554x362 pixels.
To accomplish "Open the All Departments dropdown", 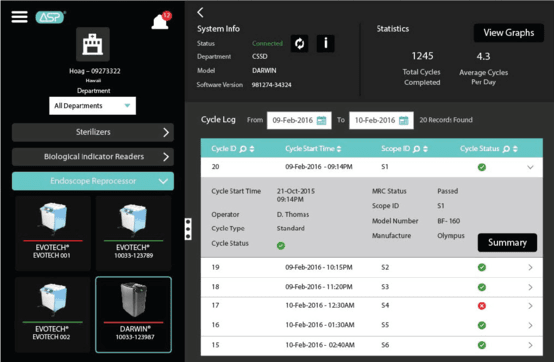I will 93,106.
